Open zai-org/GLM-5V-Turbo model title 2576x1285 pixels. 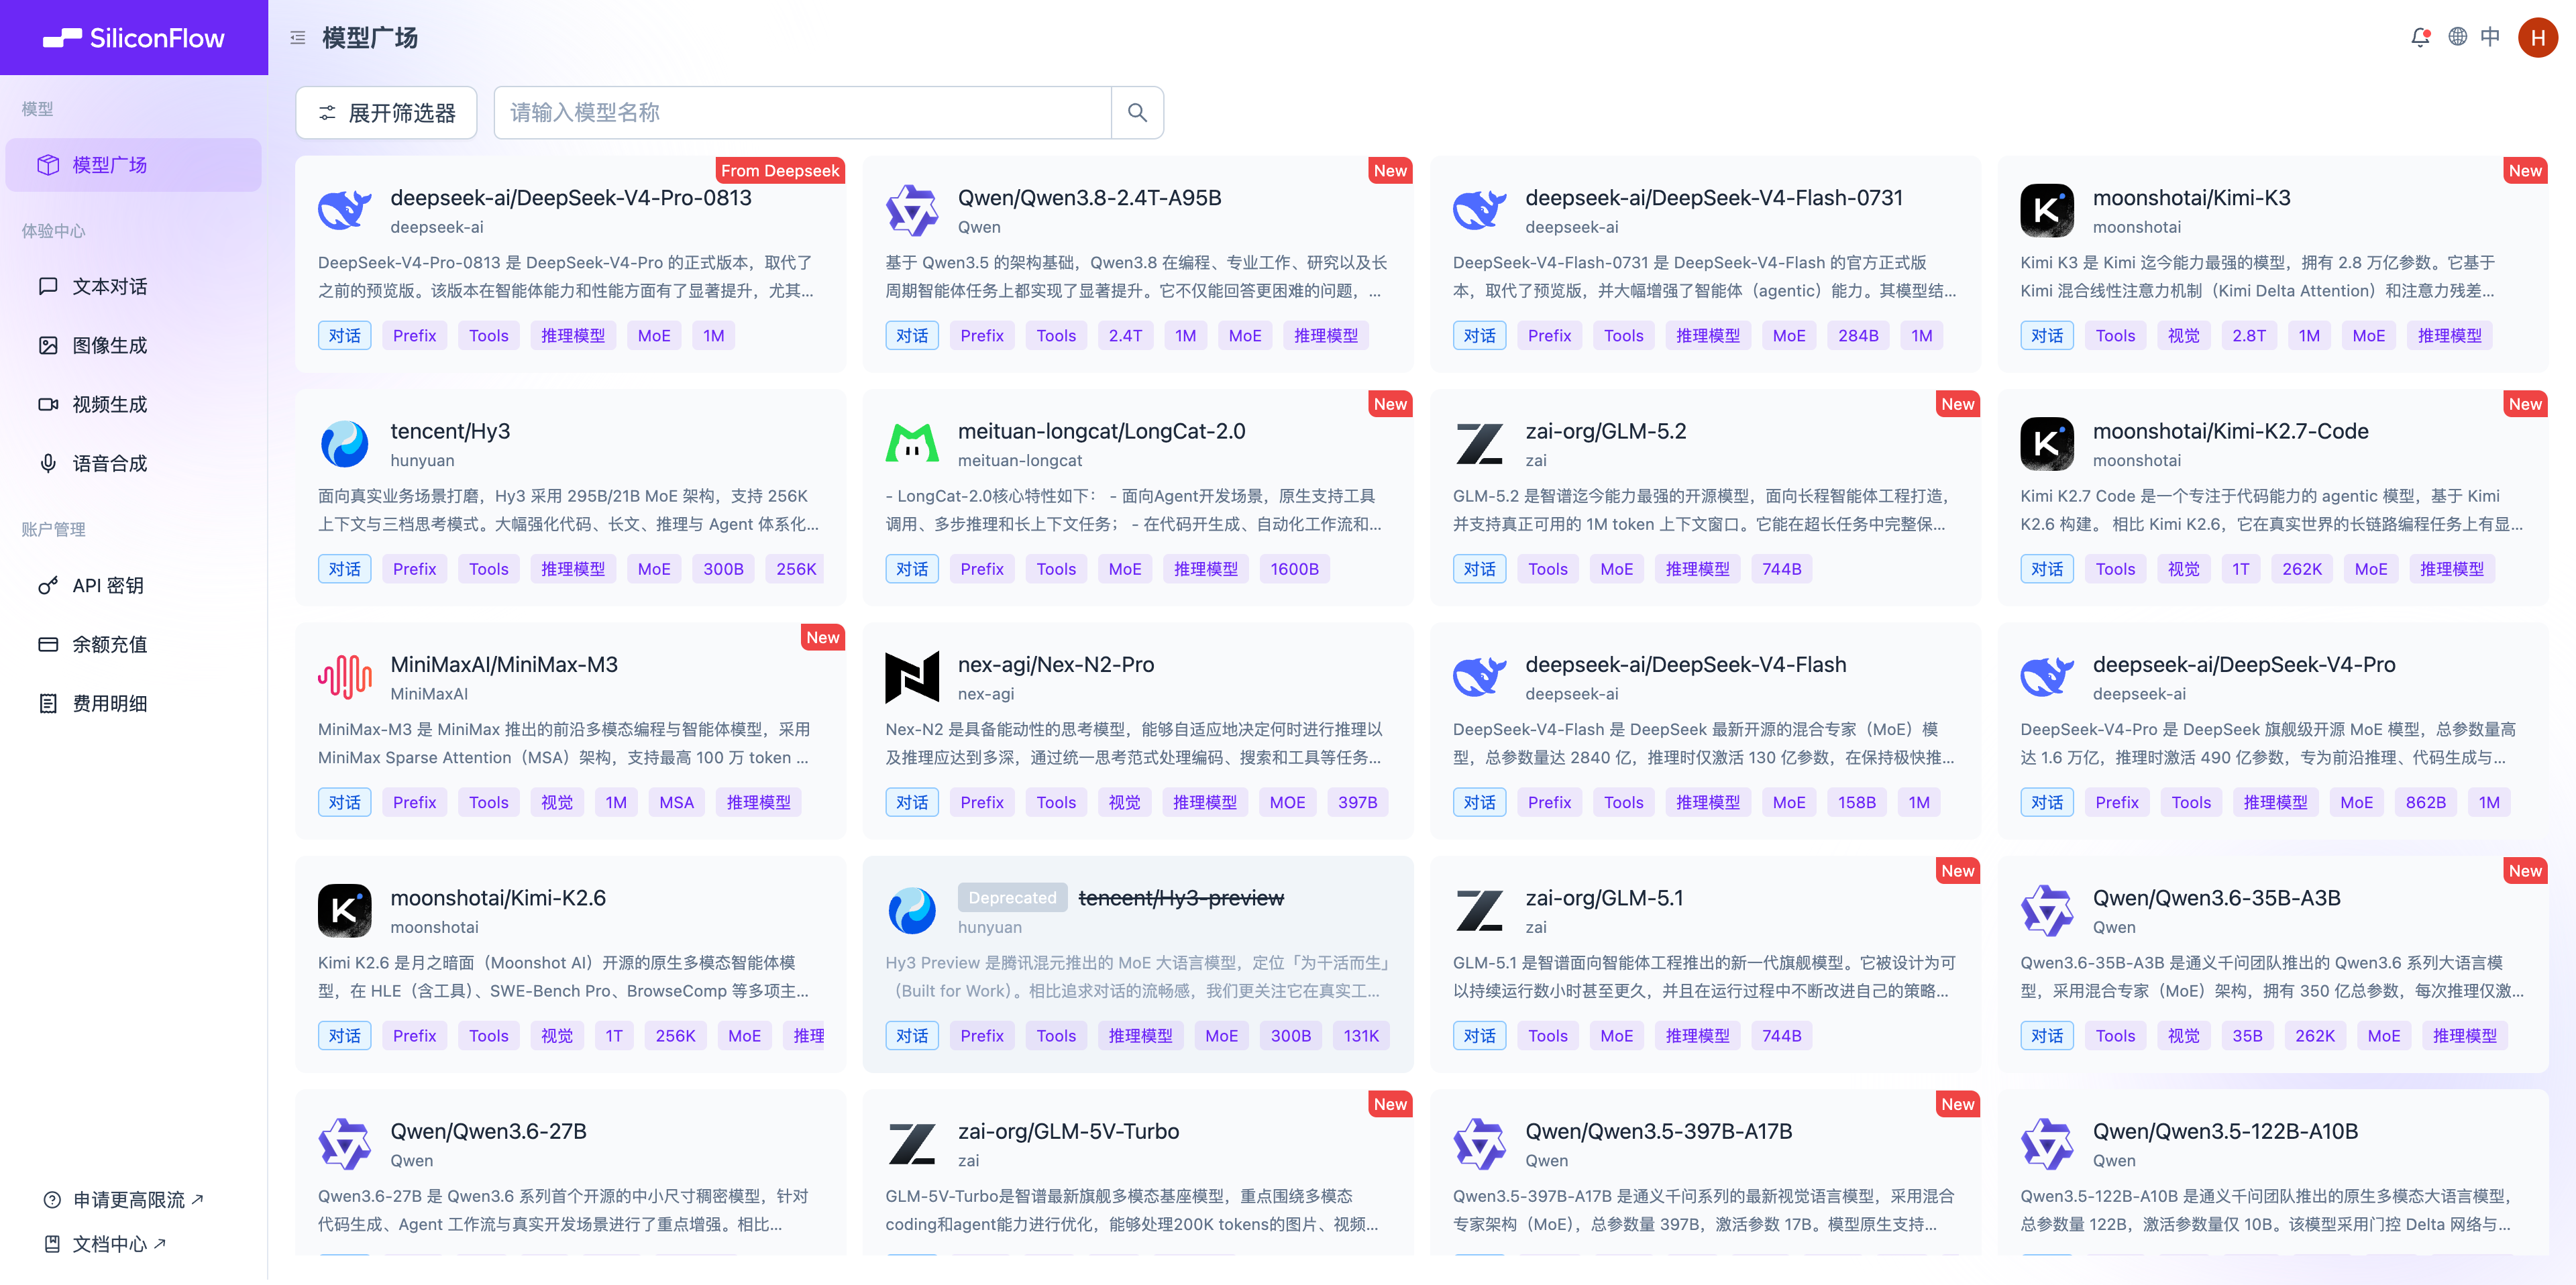1068,1132
